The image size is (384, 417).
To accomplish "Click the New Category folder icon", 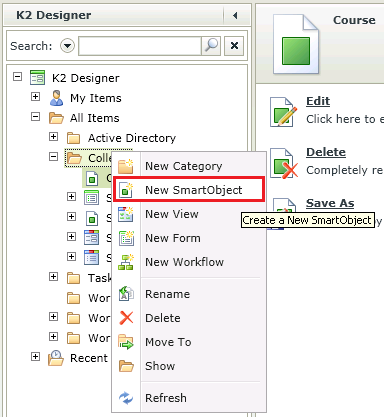I will 126,166.
